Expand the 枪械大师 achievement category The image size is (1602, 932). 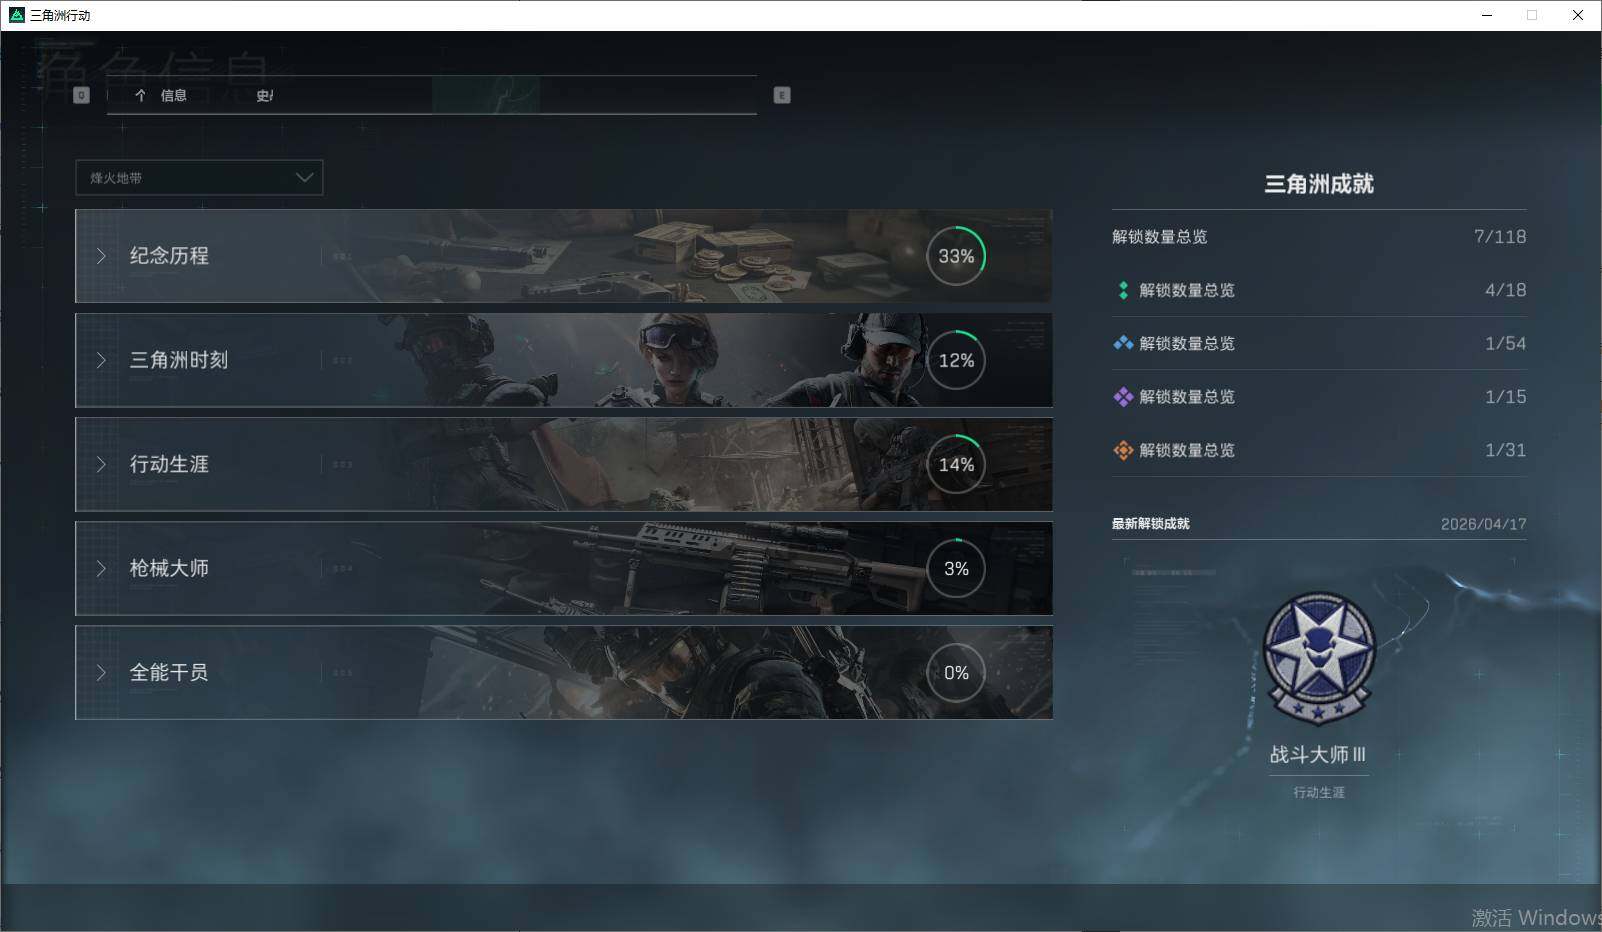[564, 568]
